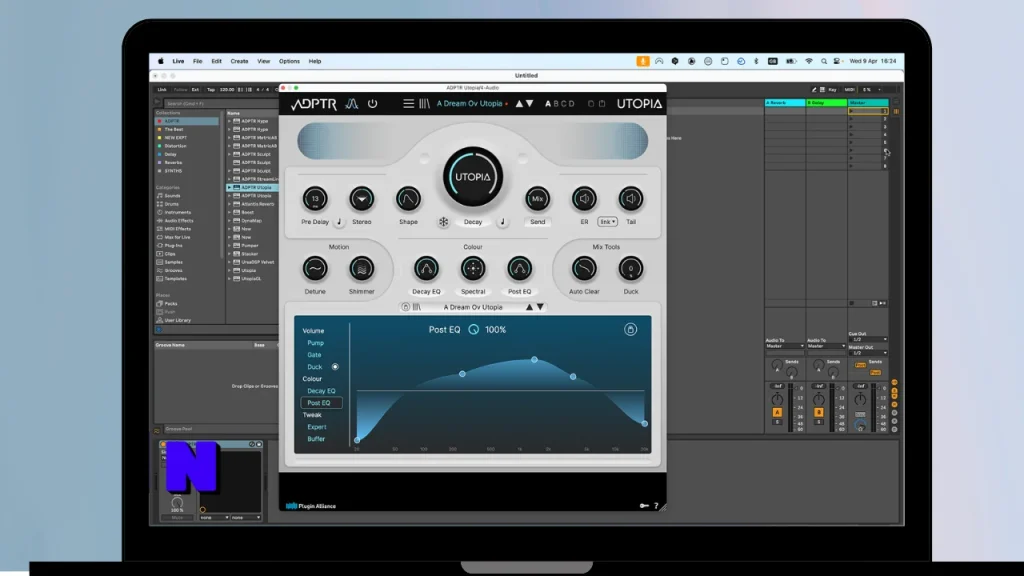
Task: Open the Plugin Alliance help question mark
Action: click(656, 505)
